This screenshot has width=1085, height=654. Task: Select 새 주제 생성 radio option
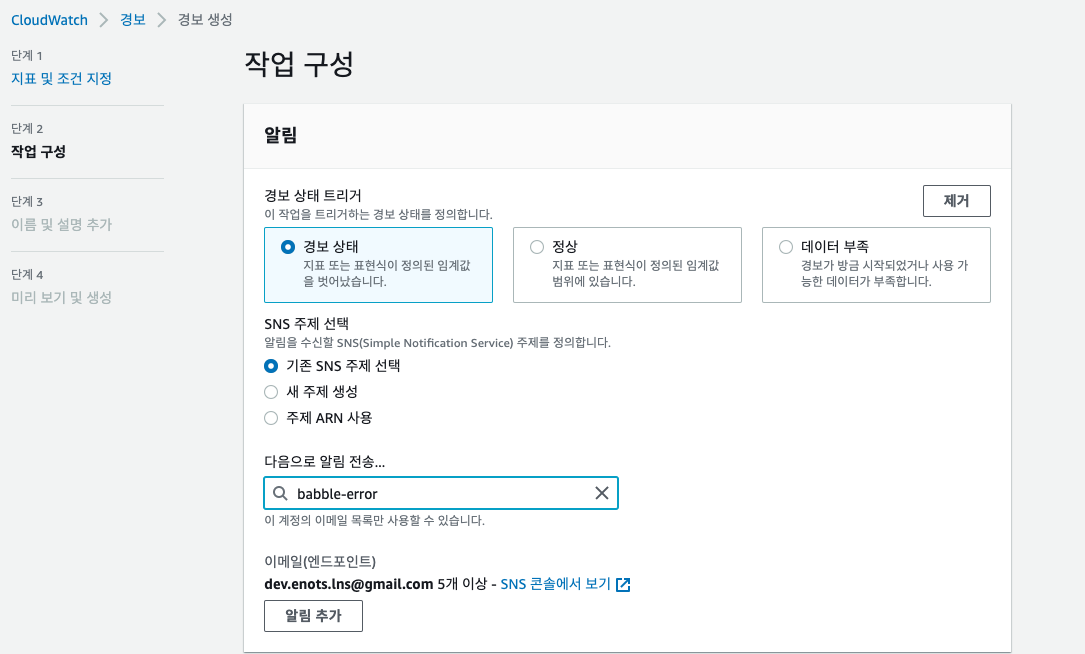[x=271, y=392]
